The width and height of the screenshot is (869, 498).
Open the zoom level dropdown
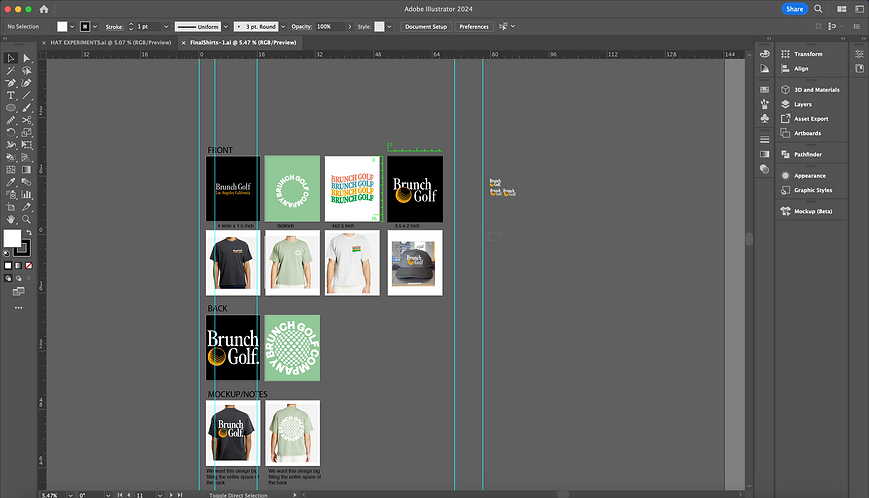click(70, 495)
